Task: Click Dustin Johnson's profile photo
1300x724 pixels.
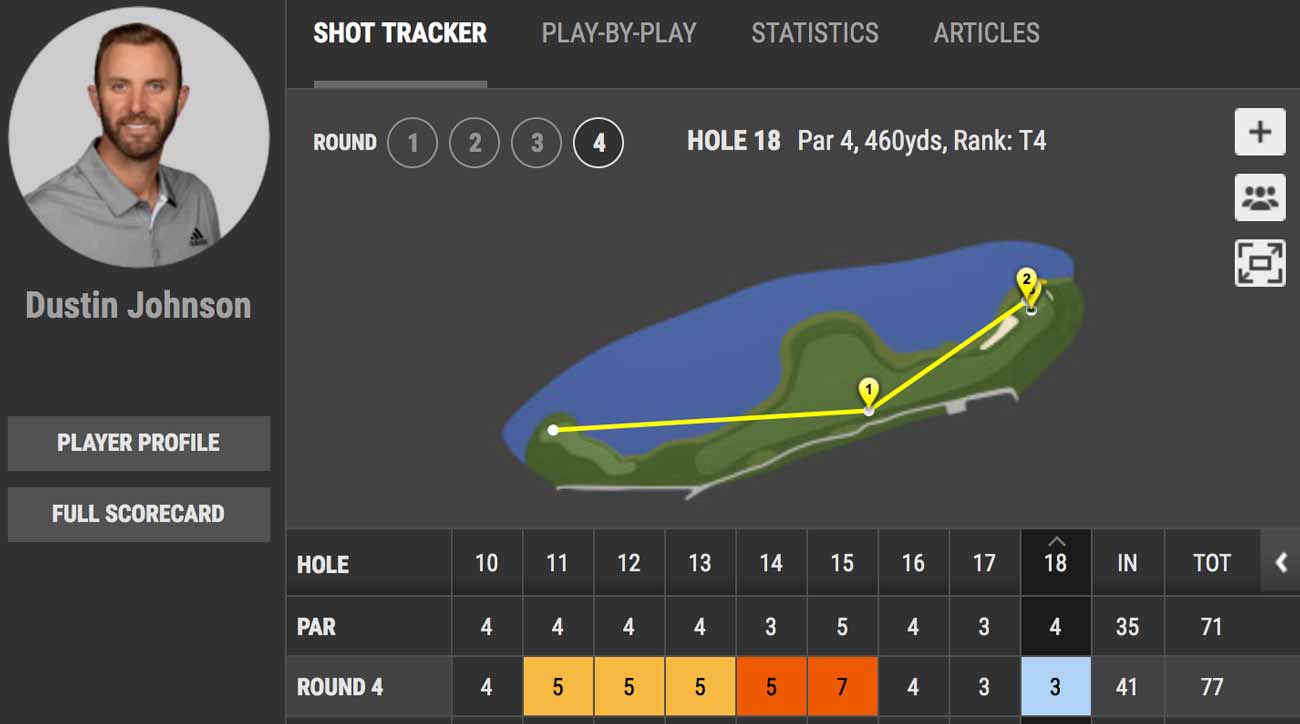Action: click(x=139, y=137)
